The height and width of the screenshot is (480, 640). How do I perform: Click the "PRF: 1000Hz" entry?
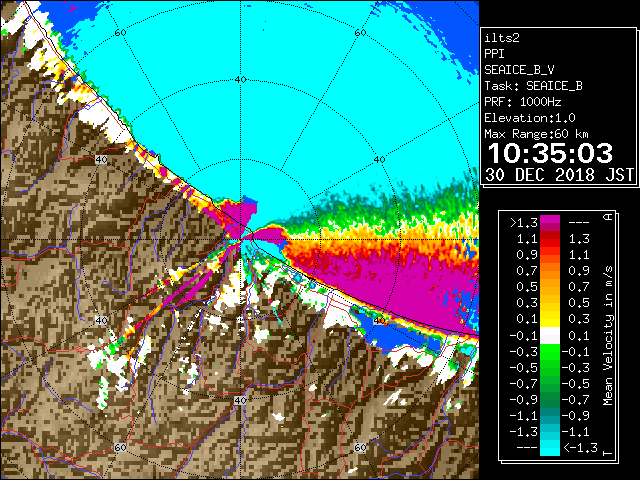(523, 102)
